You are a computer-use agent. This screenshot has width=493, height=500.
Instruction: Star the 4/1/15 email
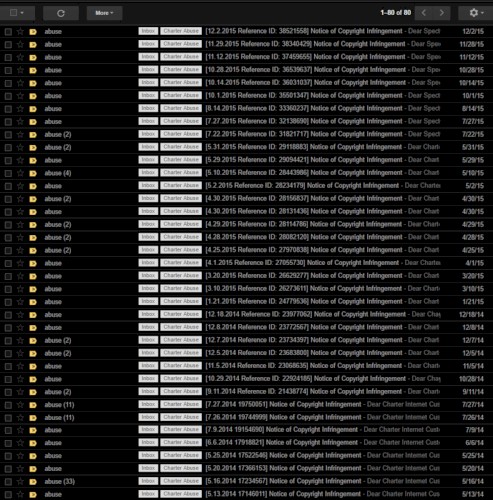coord(20,263)
